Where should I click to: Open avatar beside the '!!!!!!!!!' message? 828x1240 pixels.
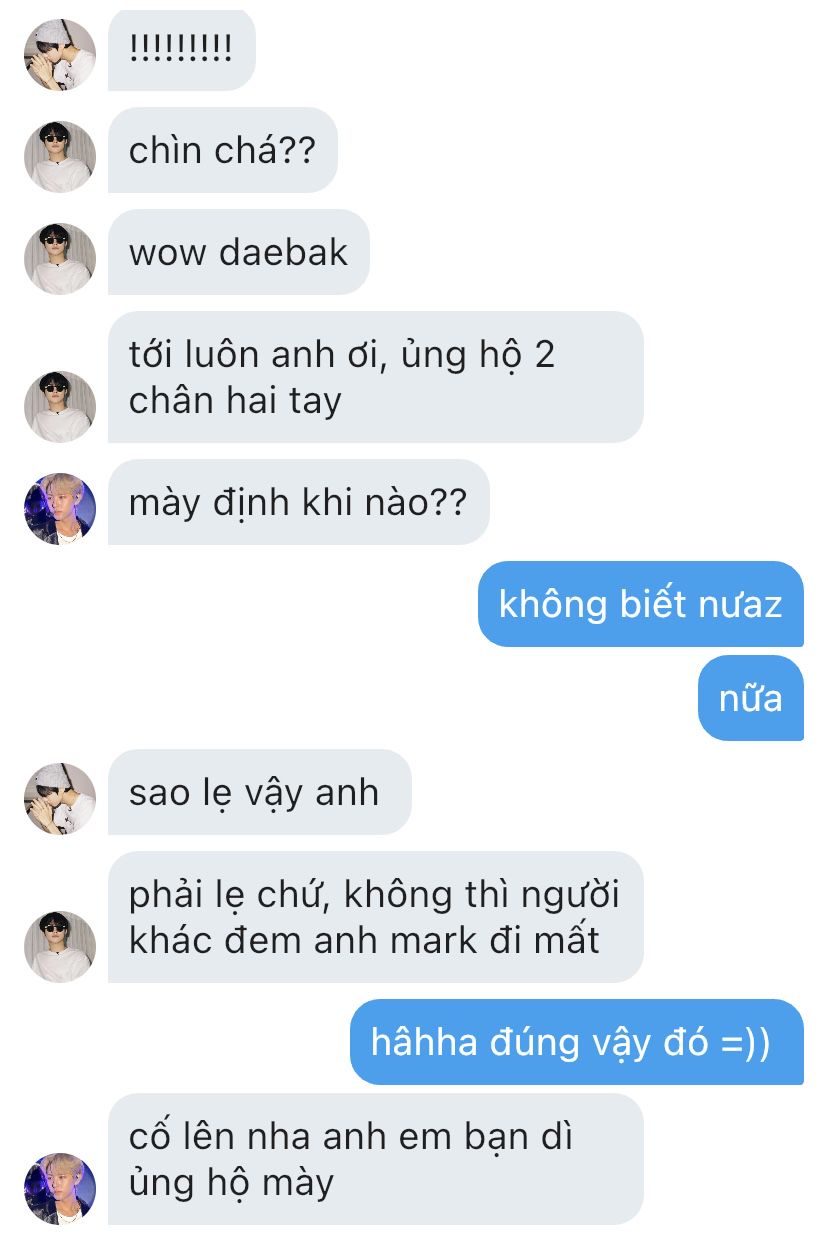point(60,54)
